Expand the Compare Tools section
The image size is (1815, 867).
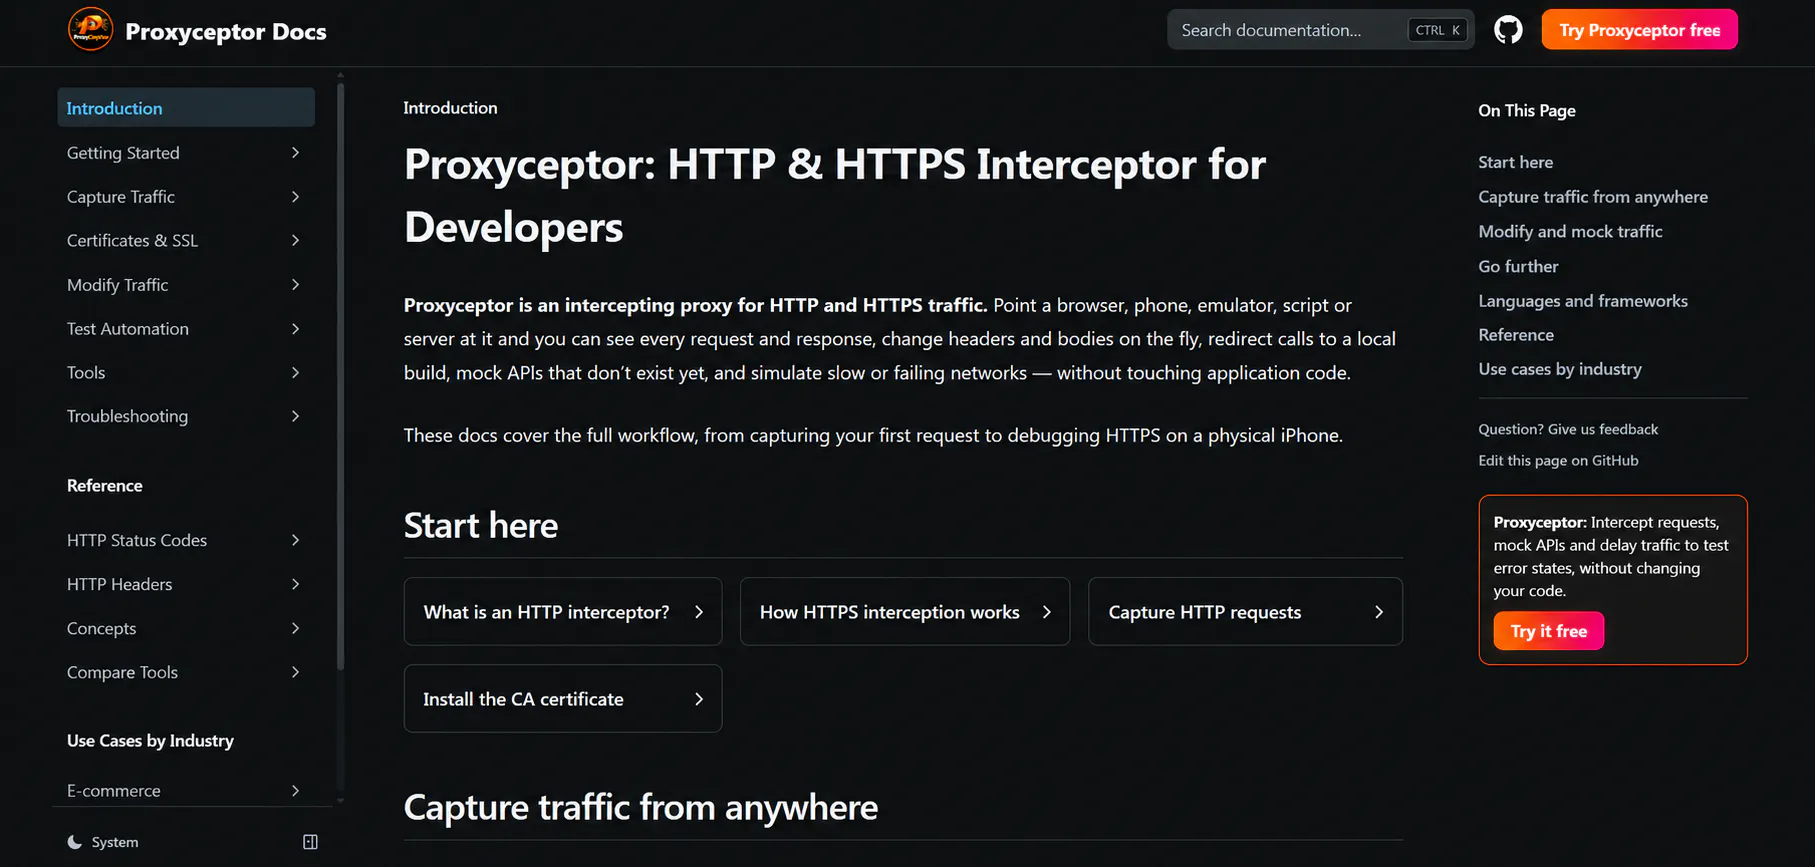[186, 672]
